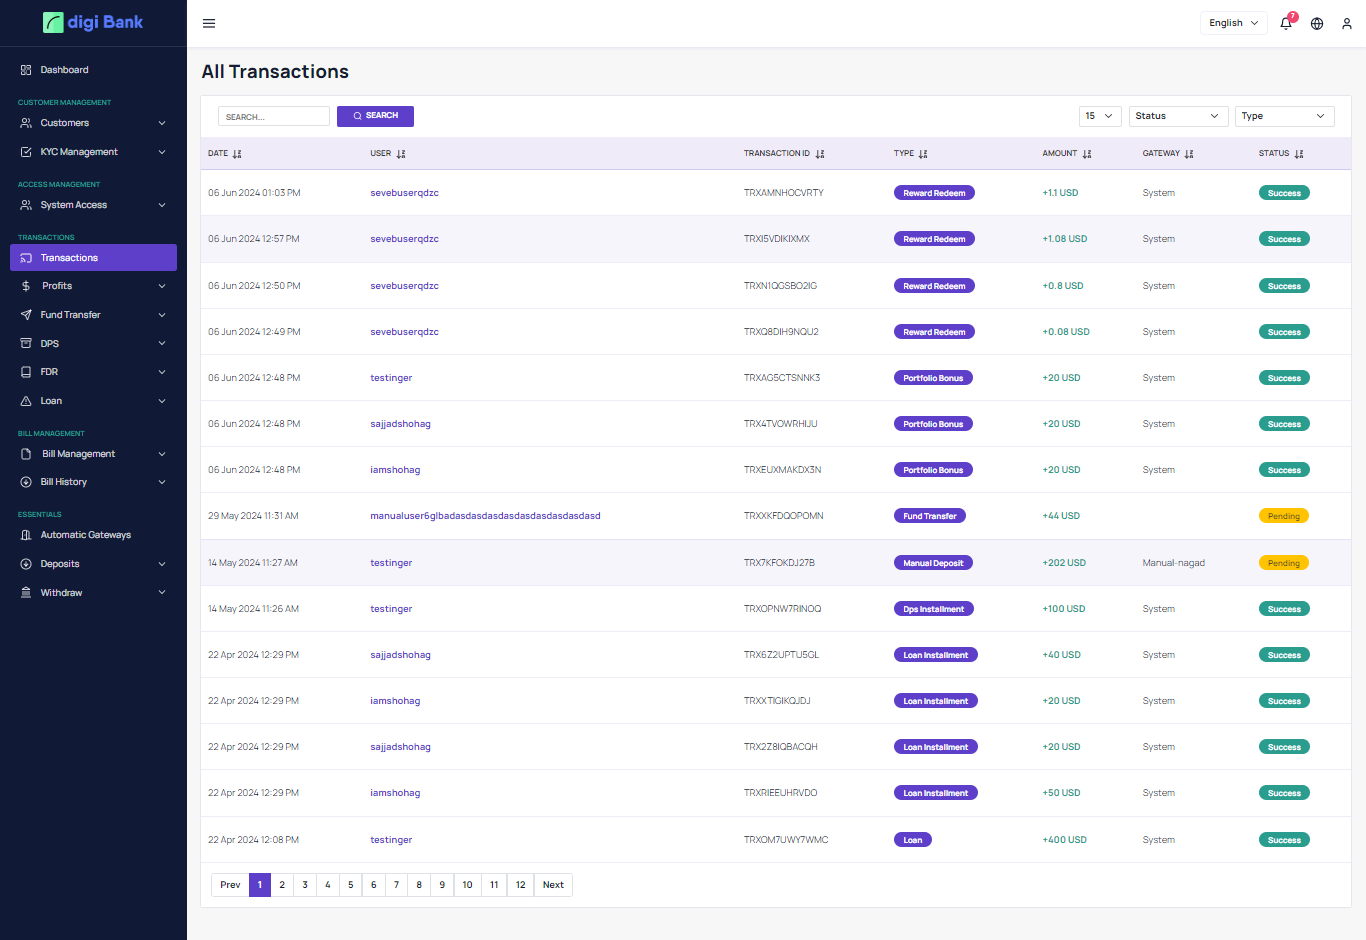This screenshot has height=940, width=1366.
Task: Open the Type filter dropdown
Action: [1284, 116]
